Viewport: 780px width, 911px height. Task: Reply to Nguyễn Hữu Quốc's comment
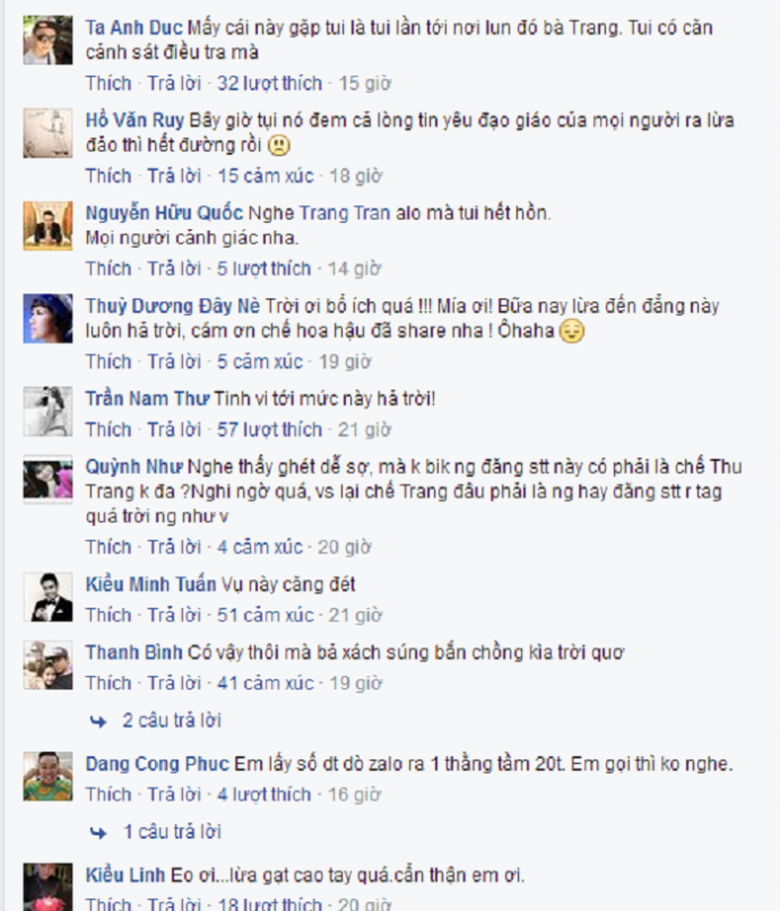[174, 268]
